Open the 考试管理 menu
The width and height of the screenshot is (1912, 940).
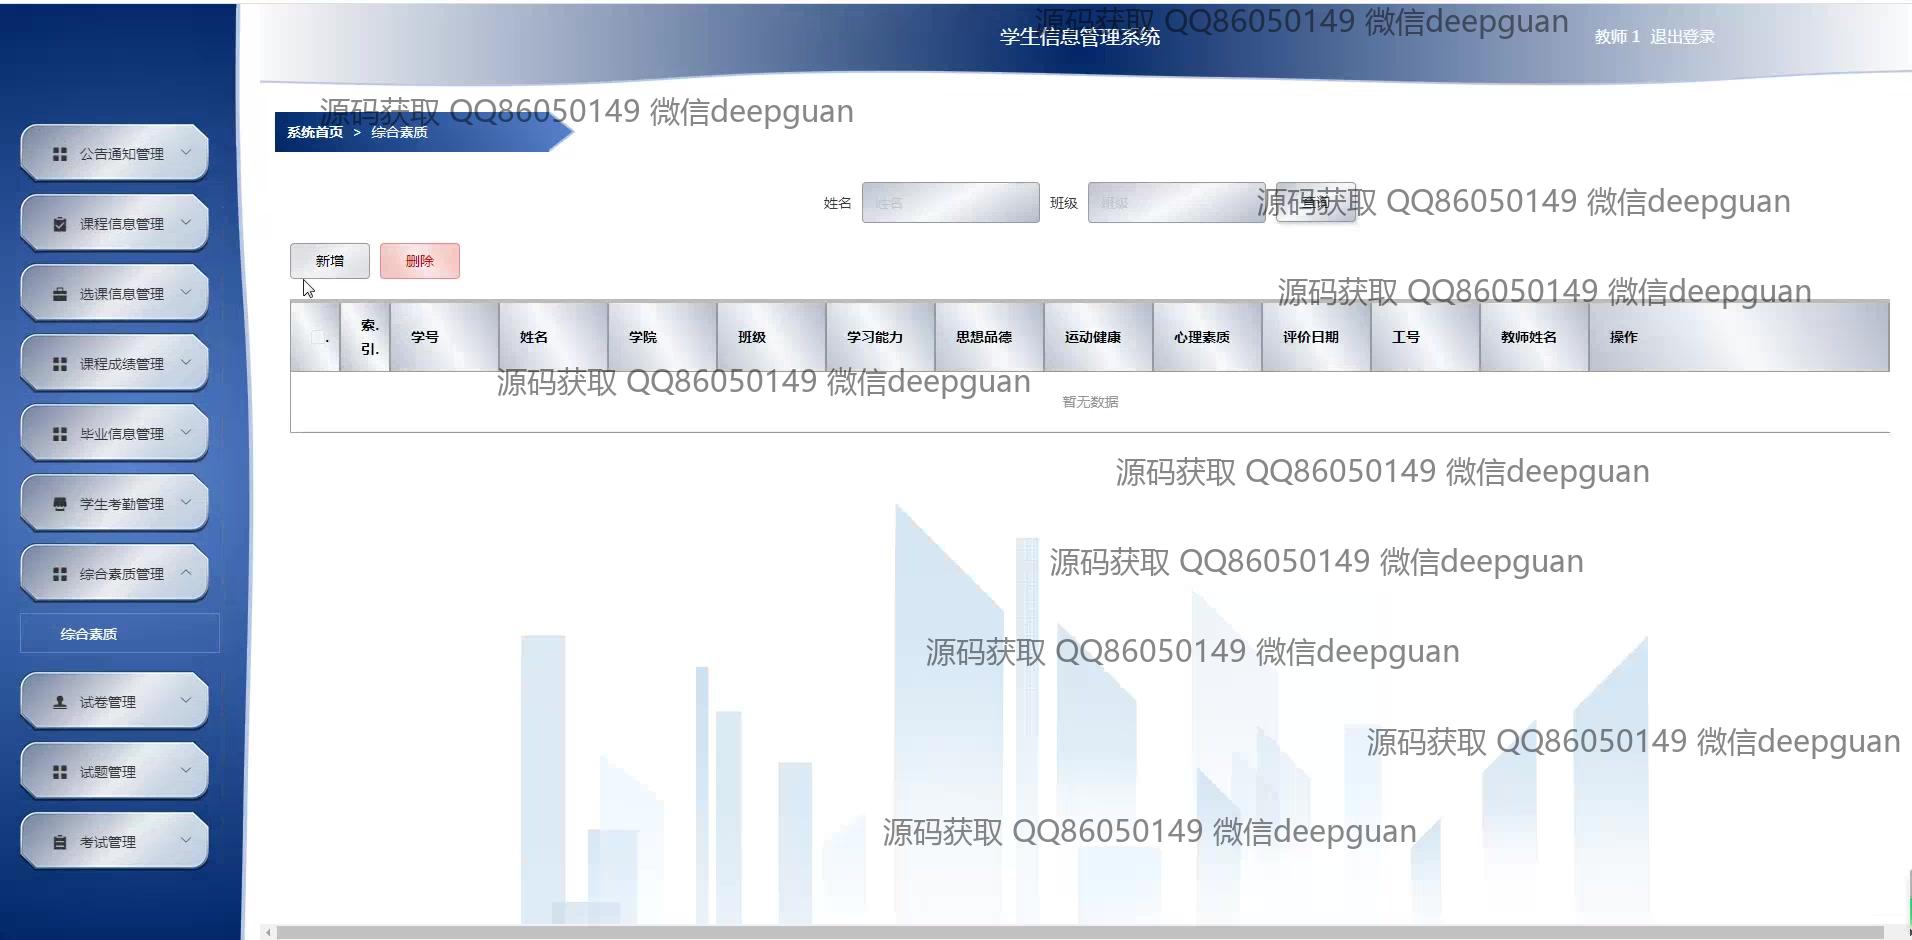[115, 841]
